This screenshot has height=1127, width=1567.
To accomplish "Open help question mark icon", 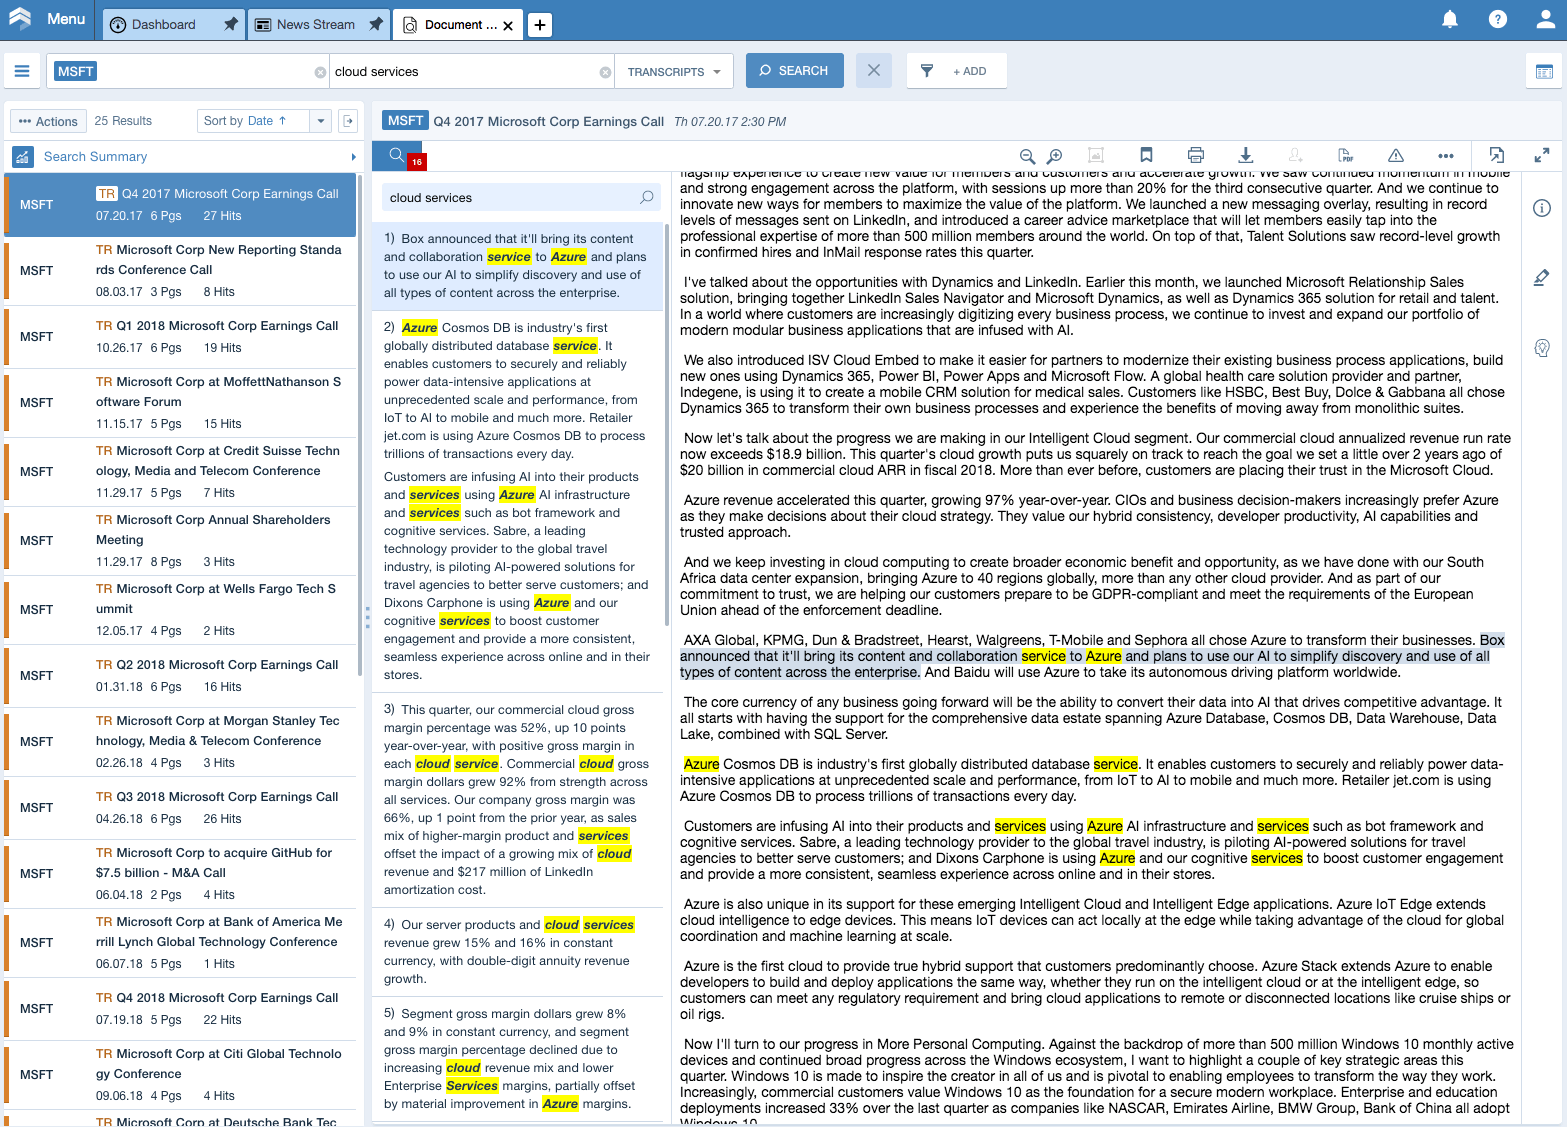I will [1497, 19].
